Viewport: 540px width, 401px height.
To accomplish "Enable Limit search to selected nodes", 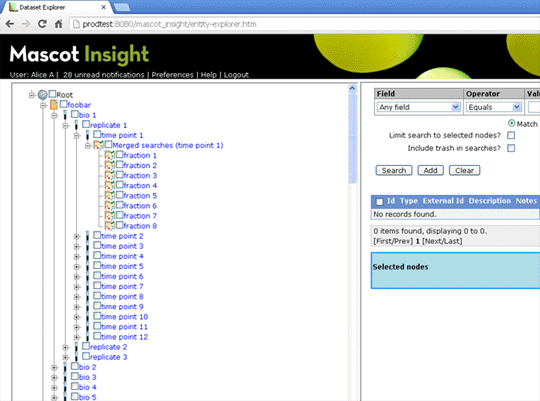I will [511, 135].
